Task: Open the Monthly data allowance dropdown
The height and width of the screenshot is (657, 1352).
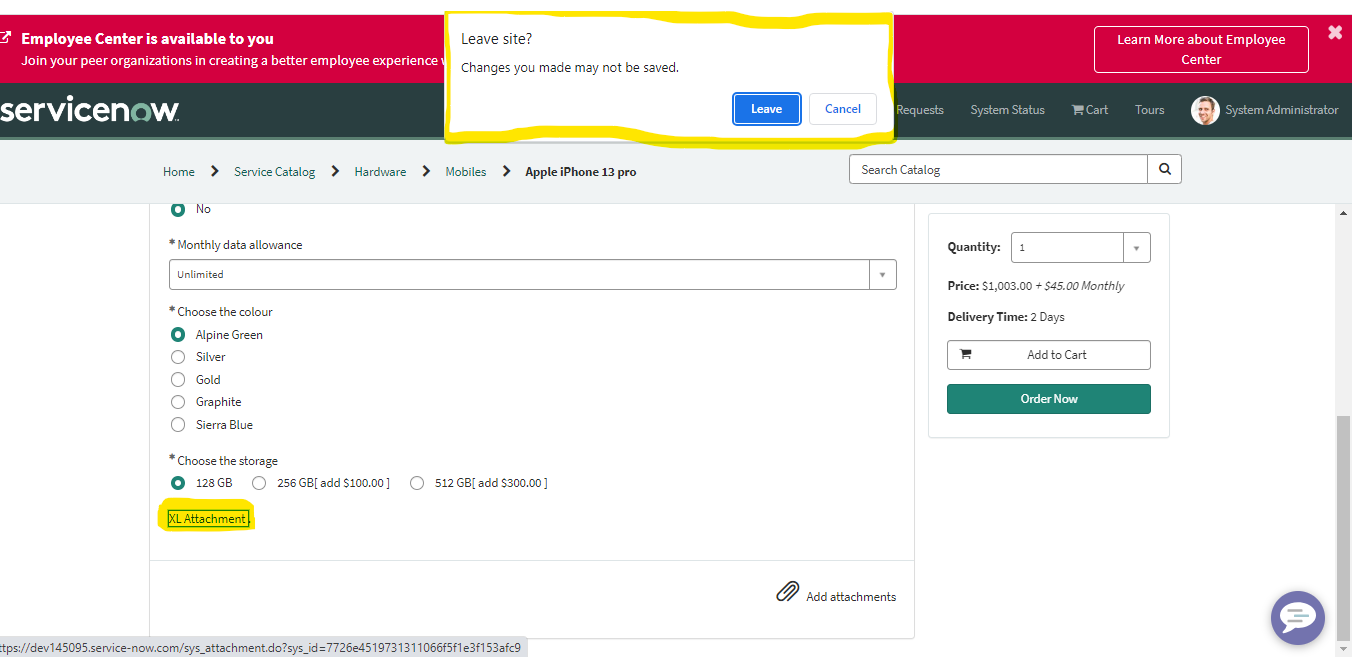Action: (533, 274)
